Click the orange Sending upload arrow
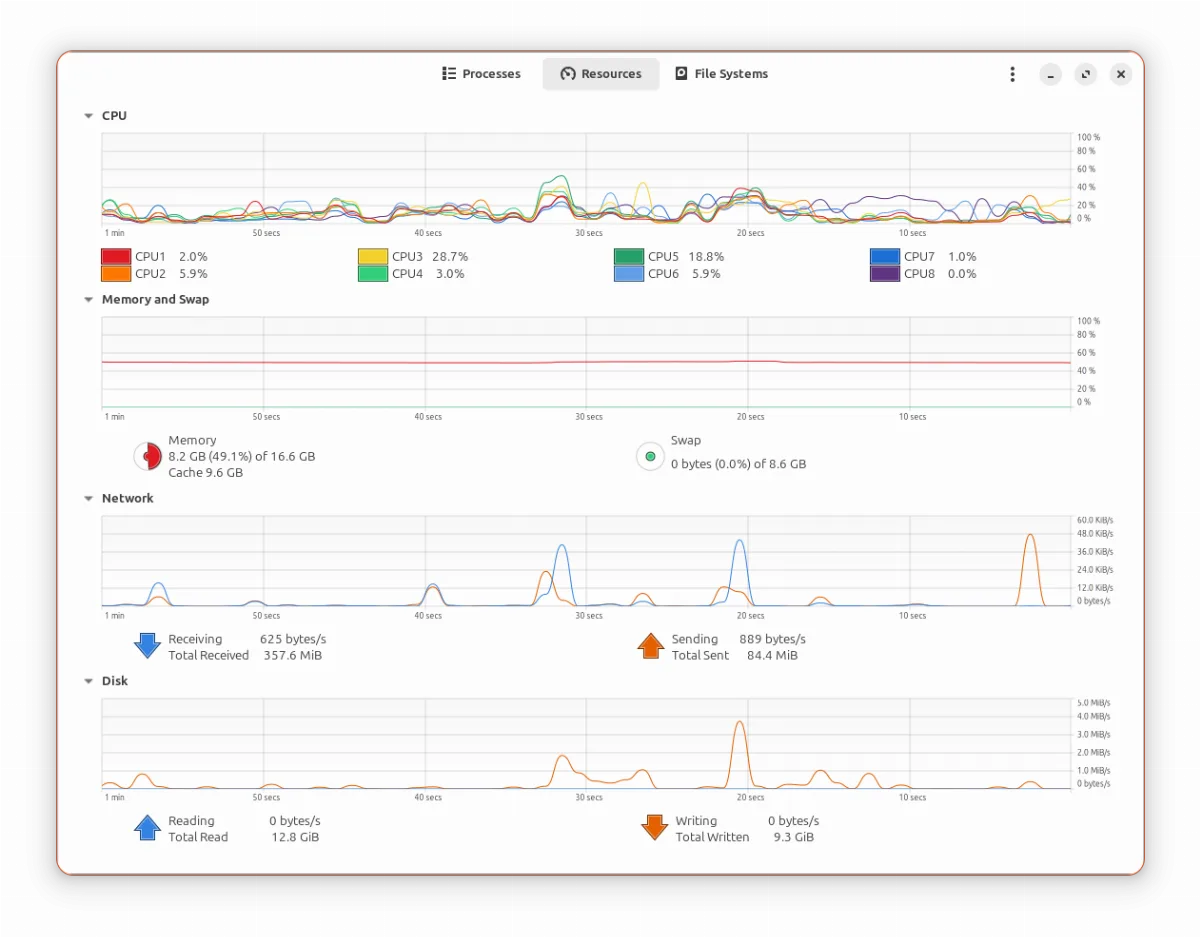Viewport: 1200px width, 937px height. (651, 646)
